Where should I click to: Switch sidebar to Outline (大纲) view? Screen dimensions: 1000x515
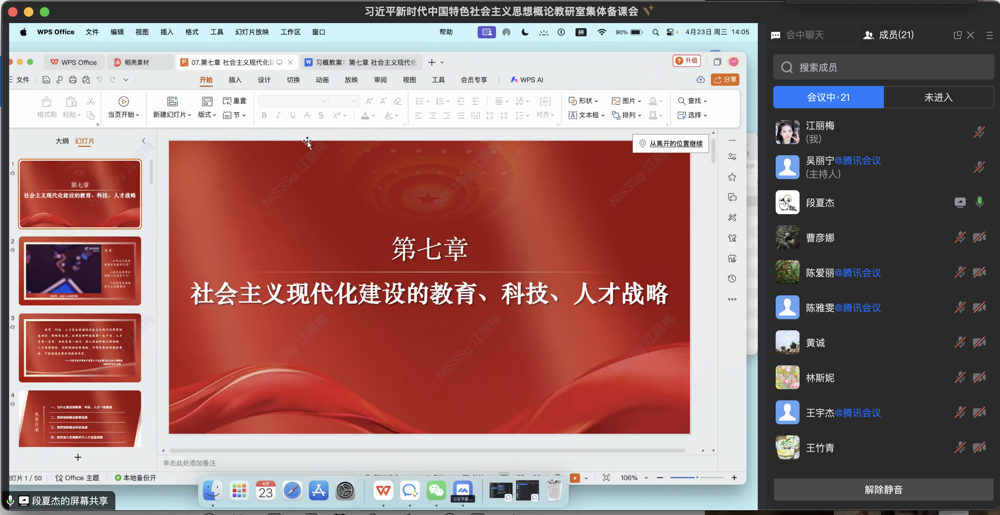(62, 141)
